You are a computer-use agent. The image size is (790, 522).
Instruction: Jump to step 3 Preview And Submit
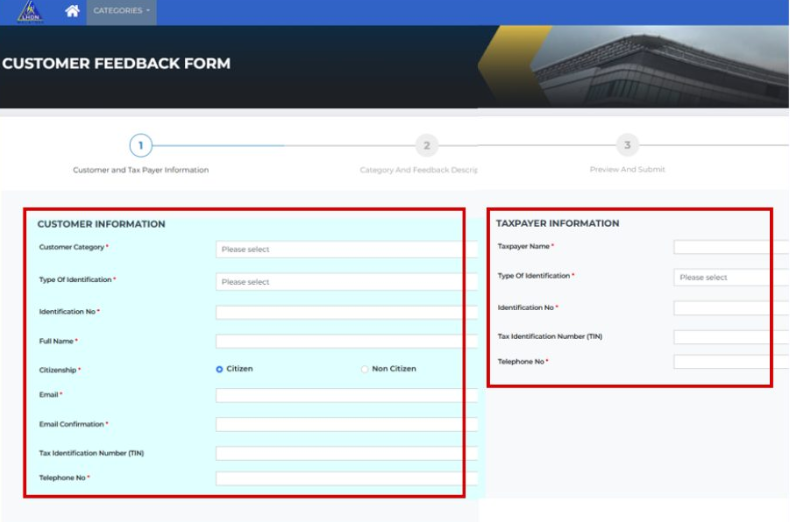tap(627, 146)
